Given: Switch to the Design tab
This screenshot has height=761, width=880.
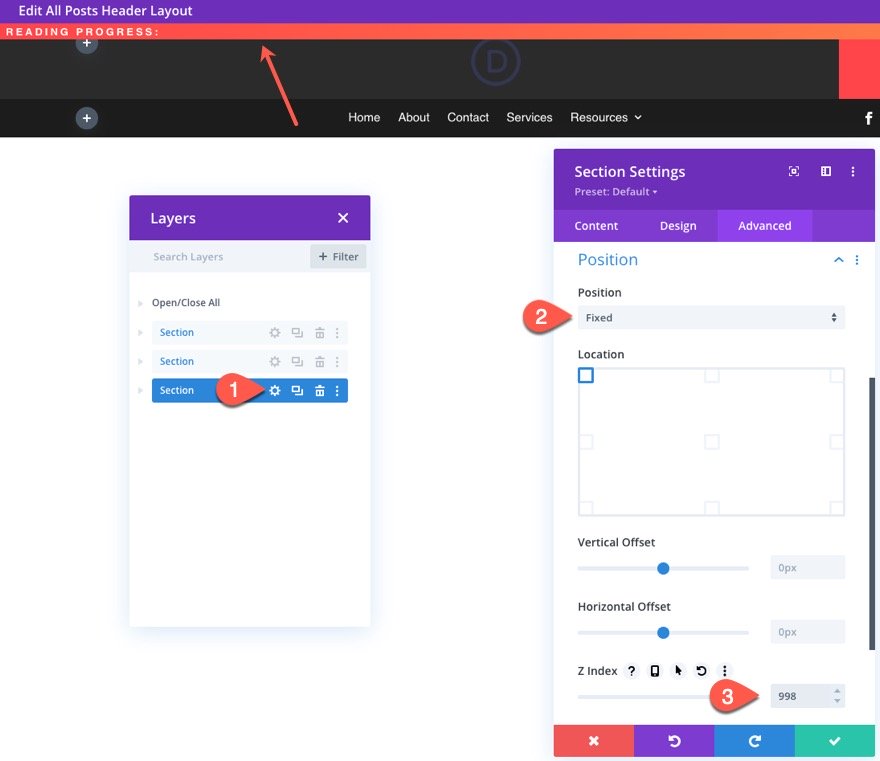Looking at the screenshot, I should click(x=678, y=226).
